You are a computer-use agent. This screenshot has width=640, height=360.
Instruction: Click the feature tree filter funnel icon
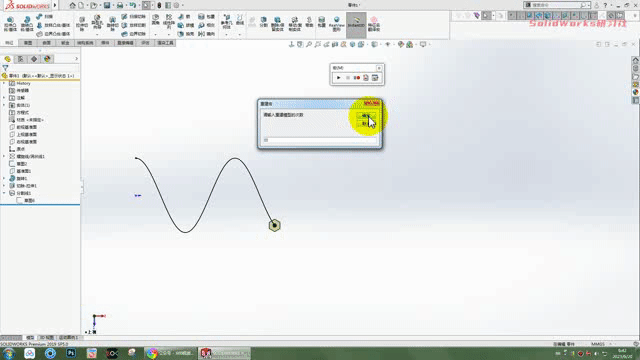pyautogui.click(x=5, y=68)
